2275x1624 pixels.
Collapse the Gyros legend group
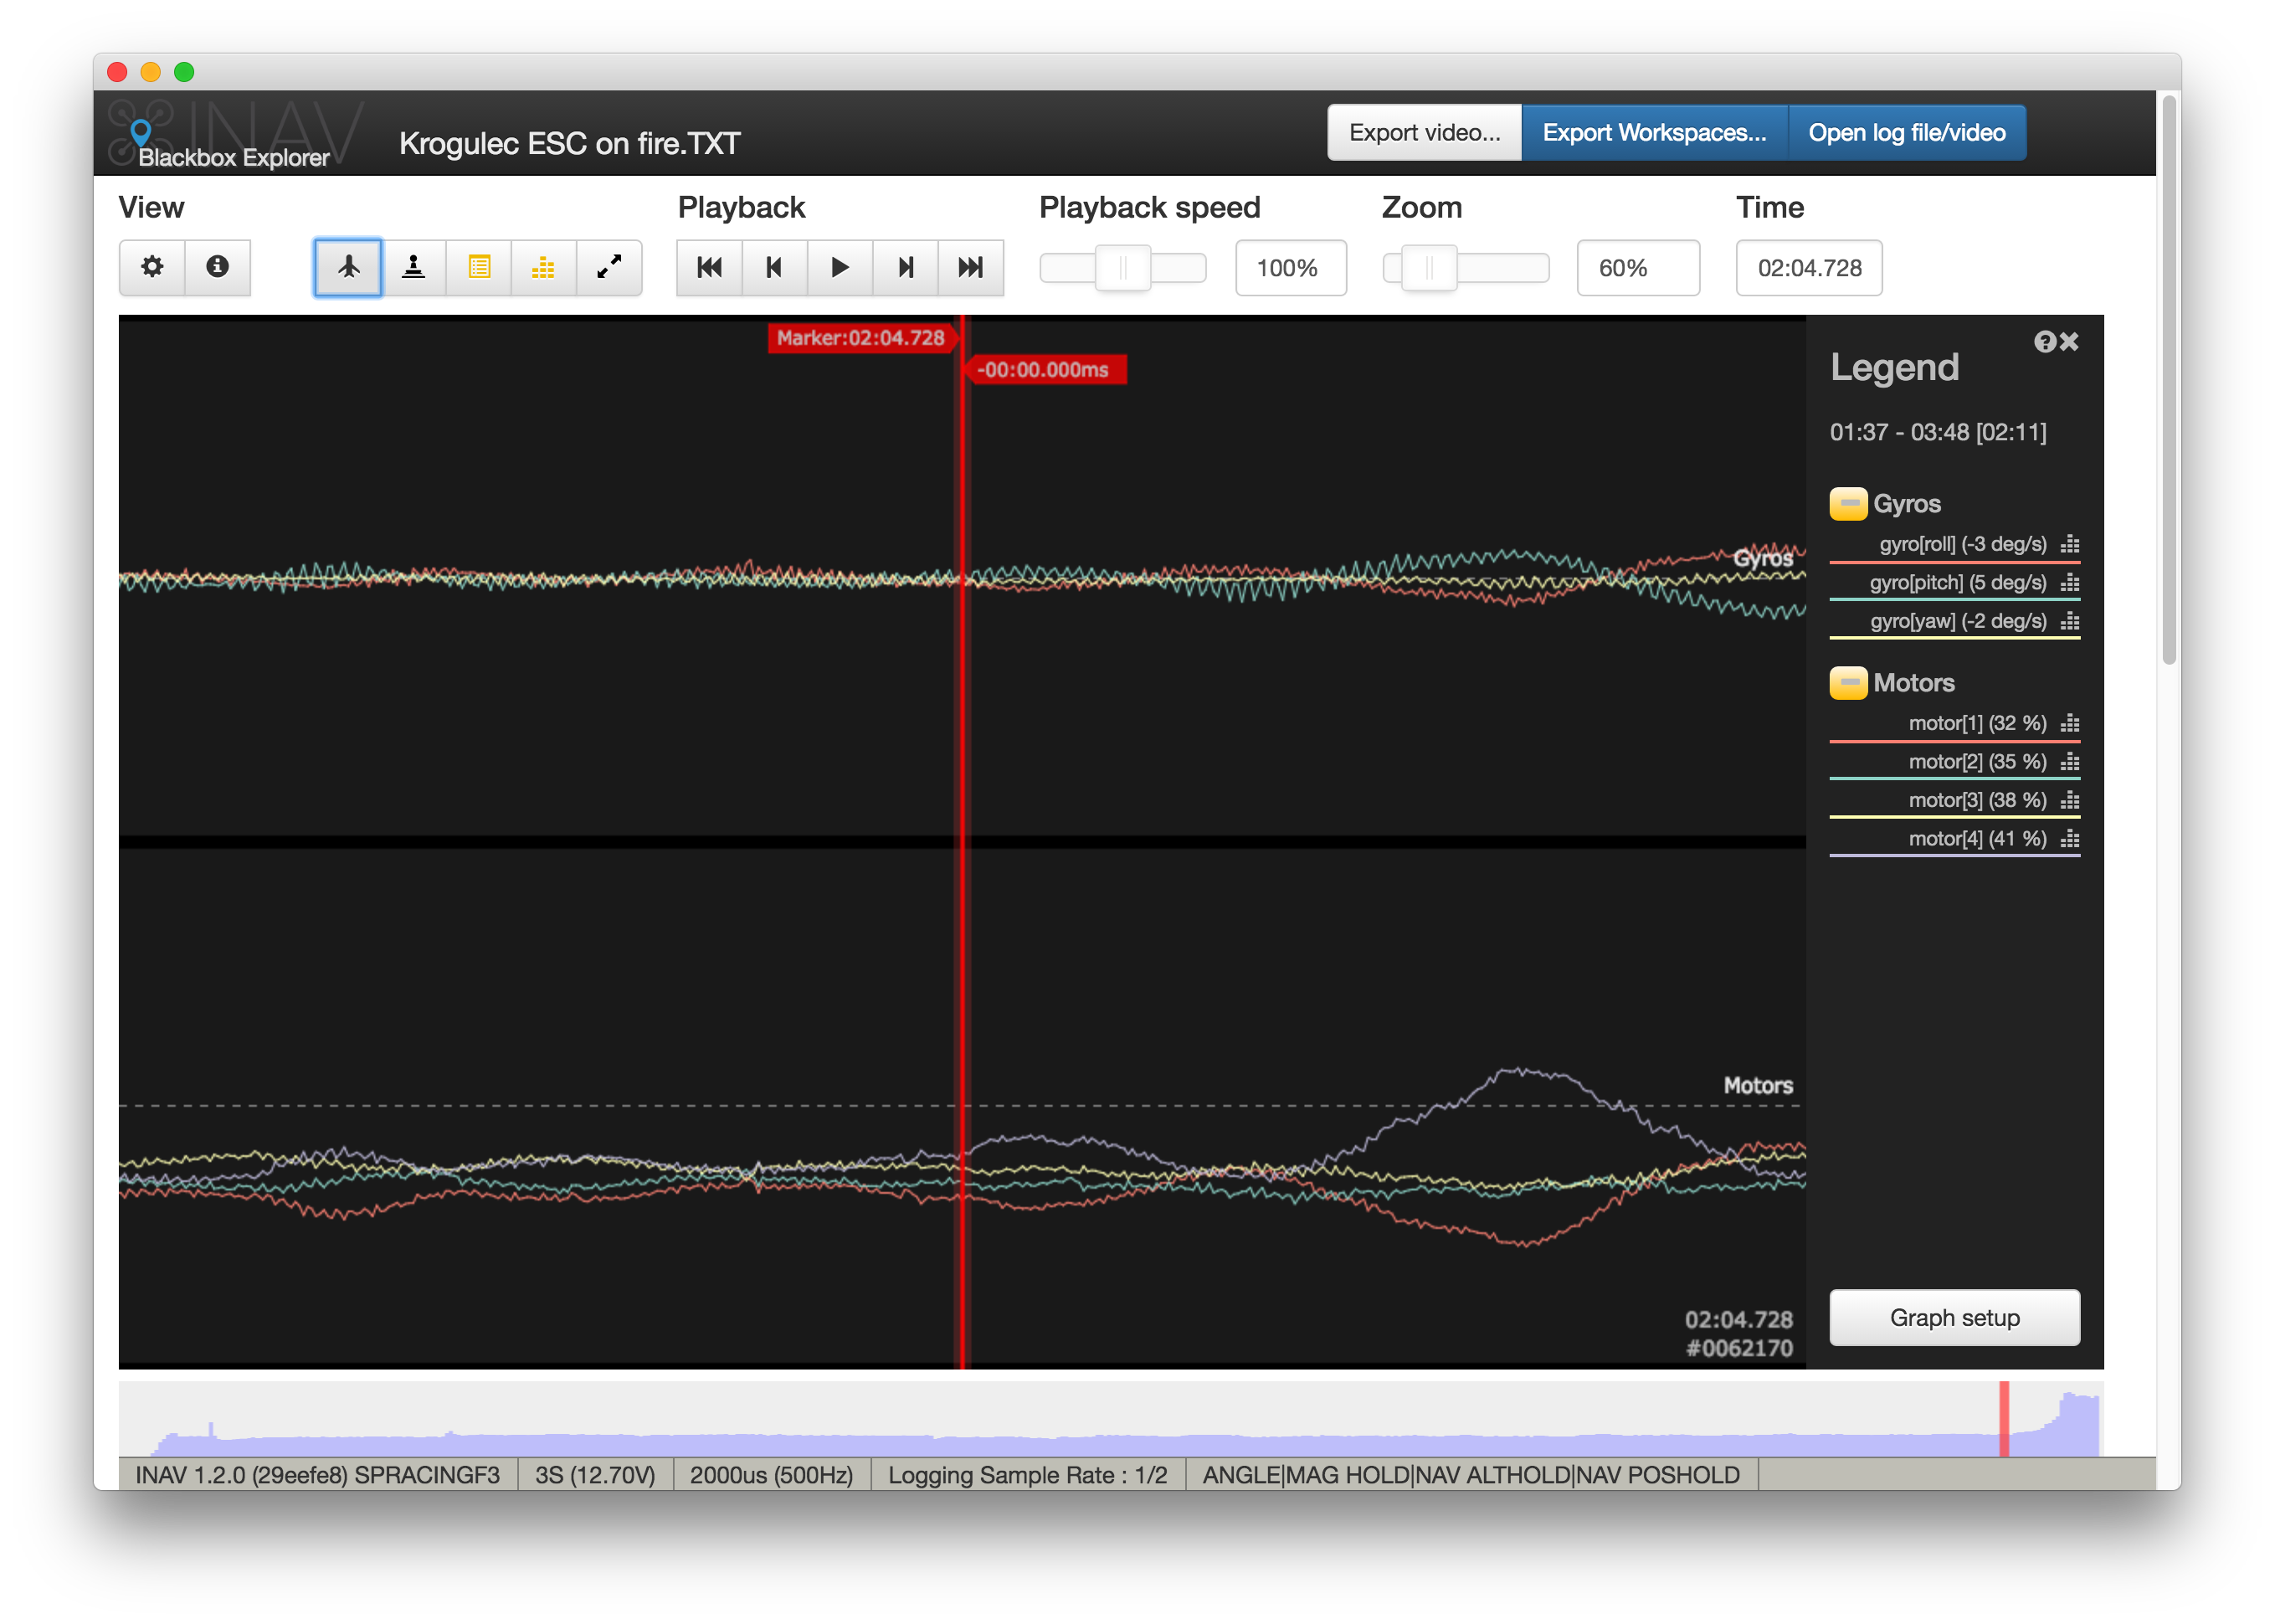[x=1847, y=504]
